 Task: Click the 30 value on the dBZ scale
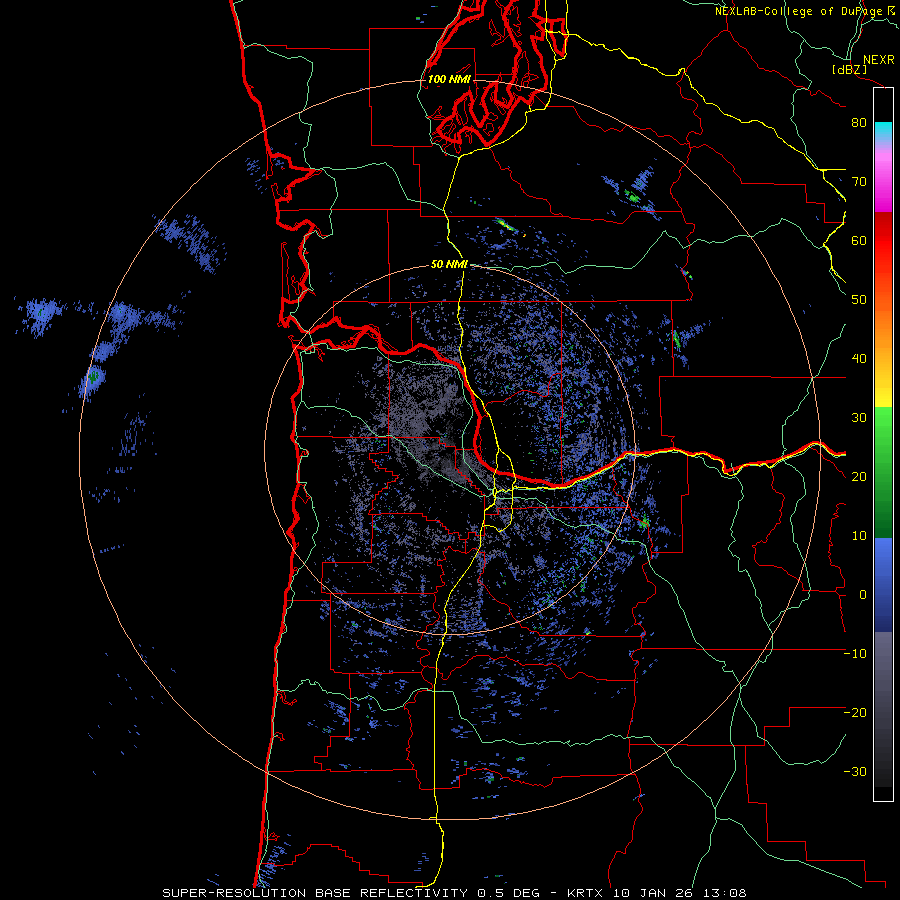tap(859, 418)
